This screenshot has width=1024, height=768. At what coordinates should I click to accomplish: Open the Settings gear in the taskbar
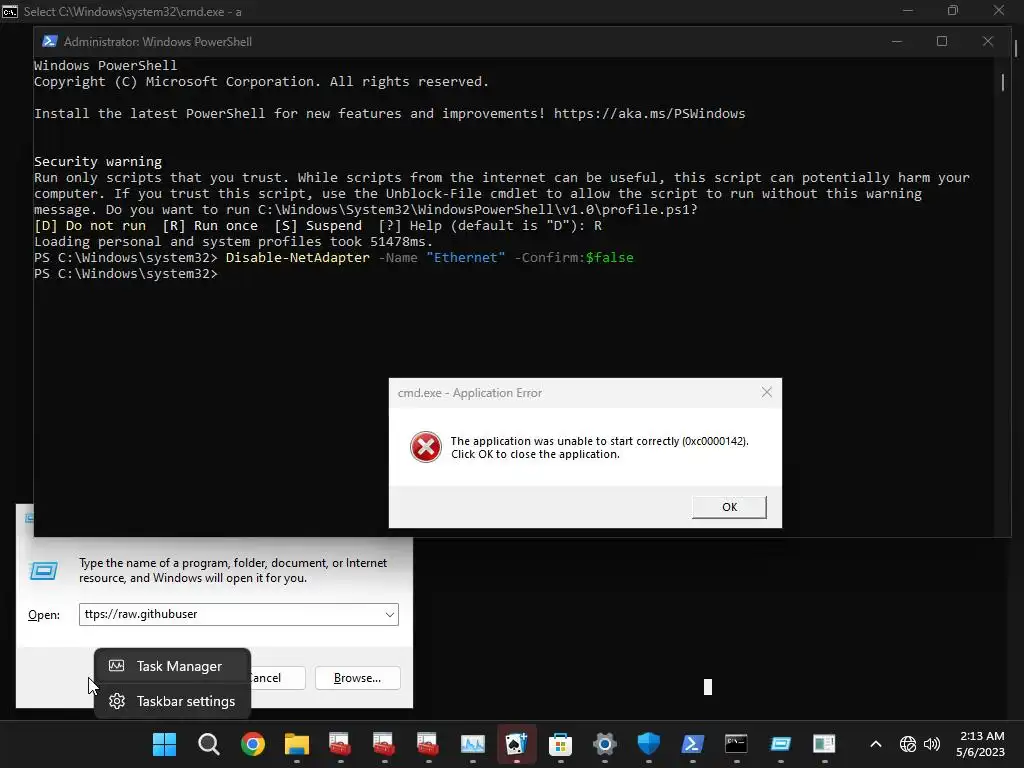[605, 744]
